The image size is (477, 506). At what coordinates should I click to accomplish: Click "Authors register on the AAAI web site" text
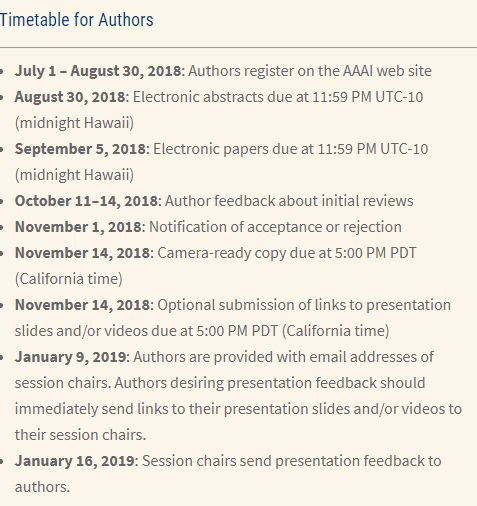point(310,71)
